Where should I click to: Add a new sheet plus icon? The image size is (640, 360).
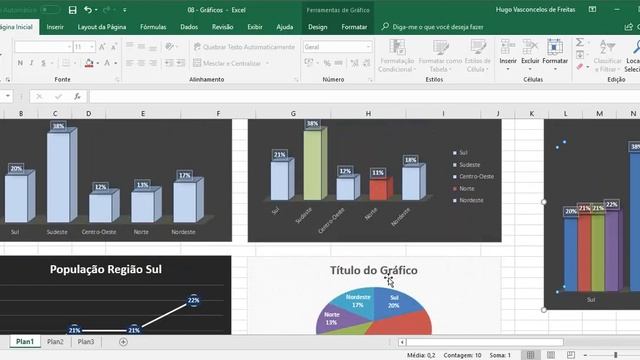pyautogui.click(x=123, y=342)
